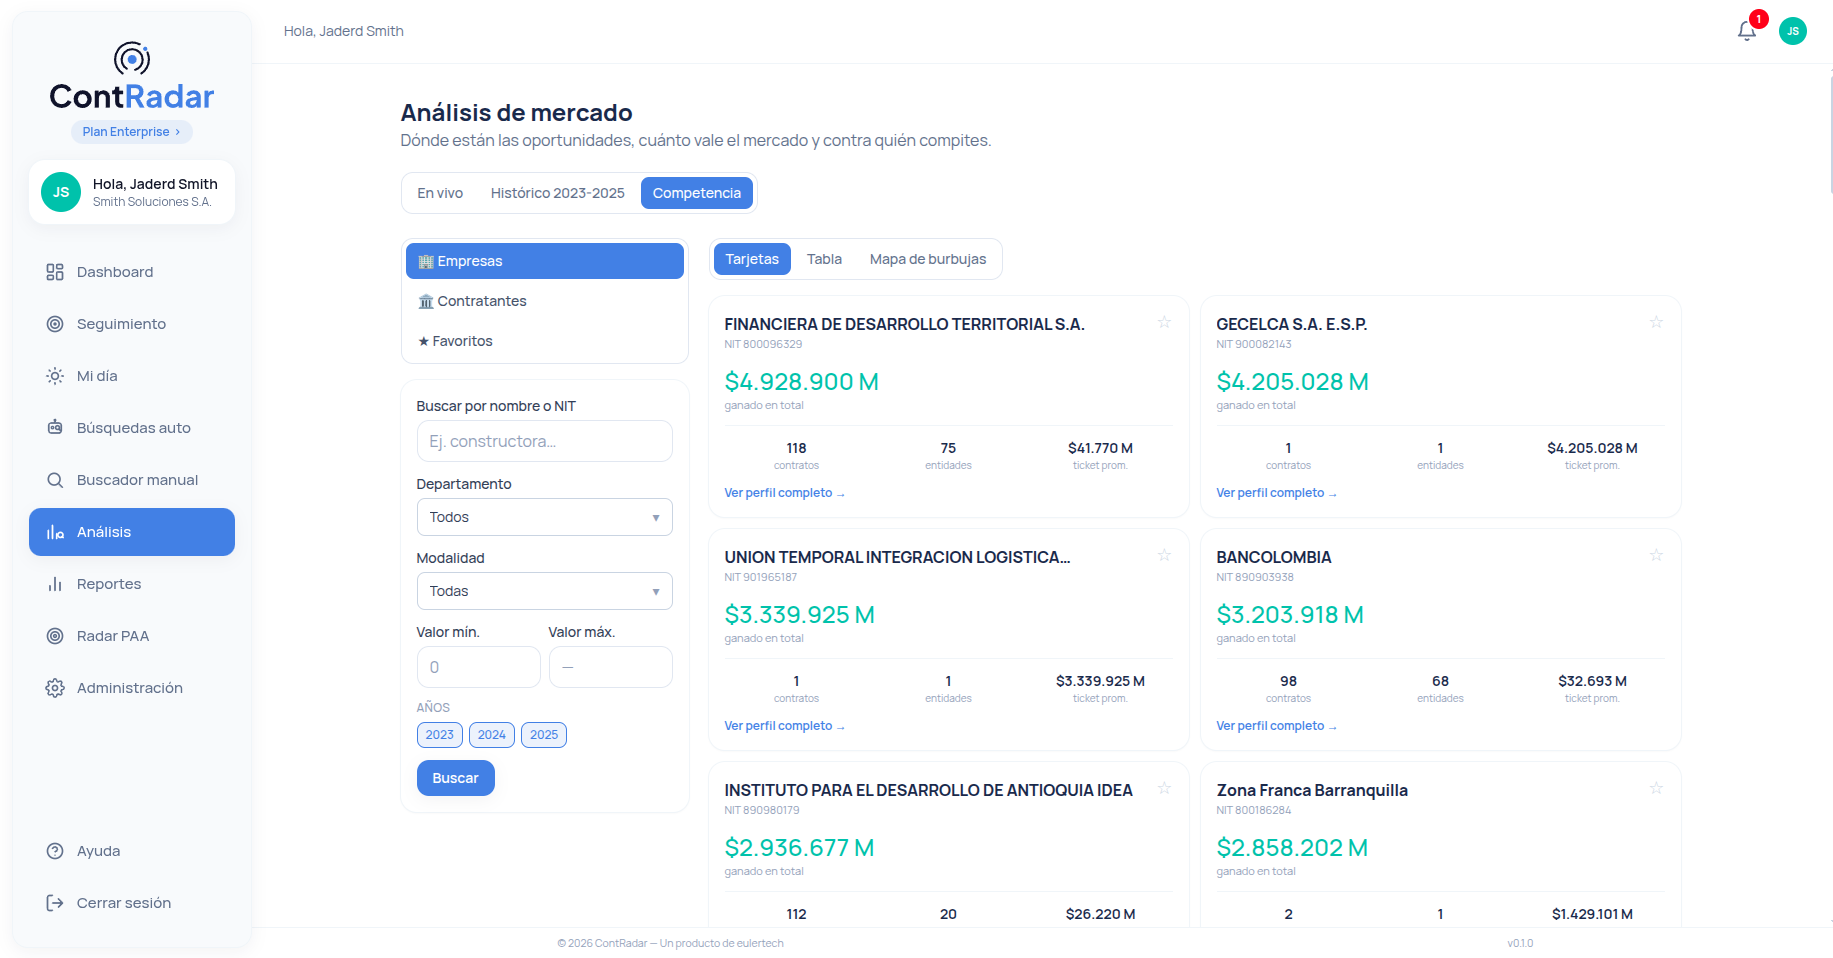The width and height of the screenshot is (1833, 958).
Task: Toggle the 2024 year filter chip
Action: pos(492,735)
